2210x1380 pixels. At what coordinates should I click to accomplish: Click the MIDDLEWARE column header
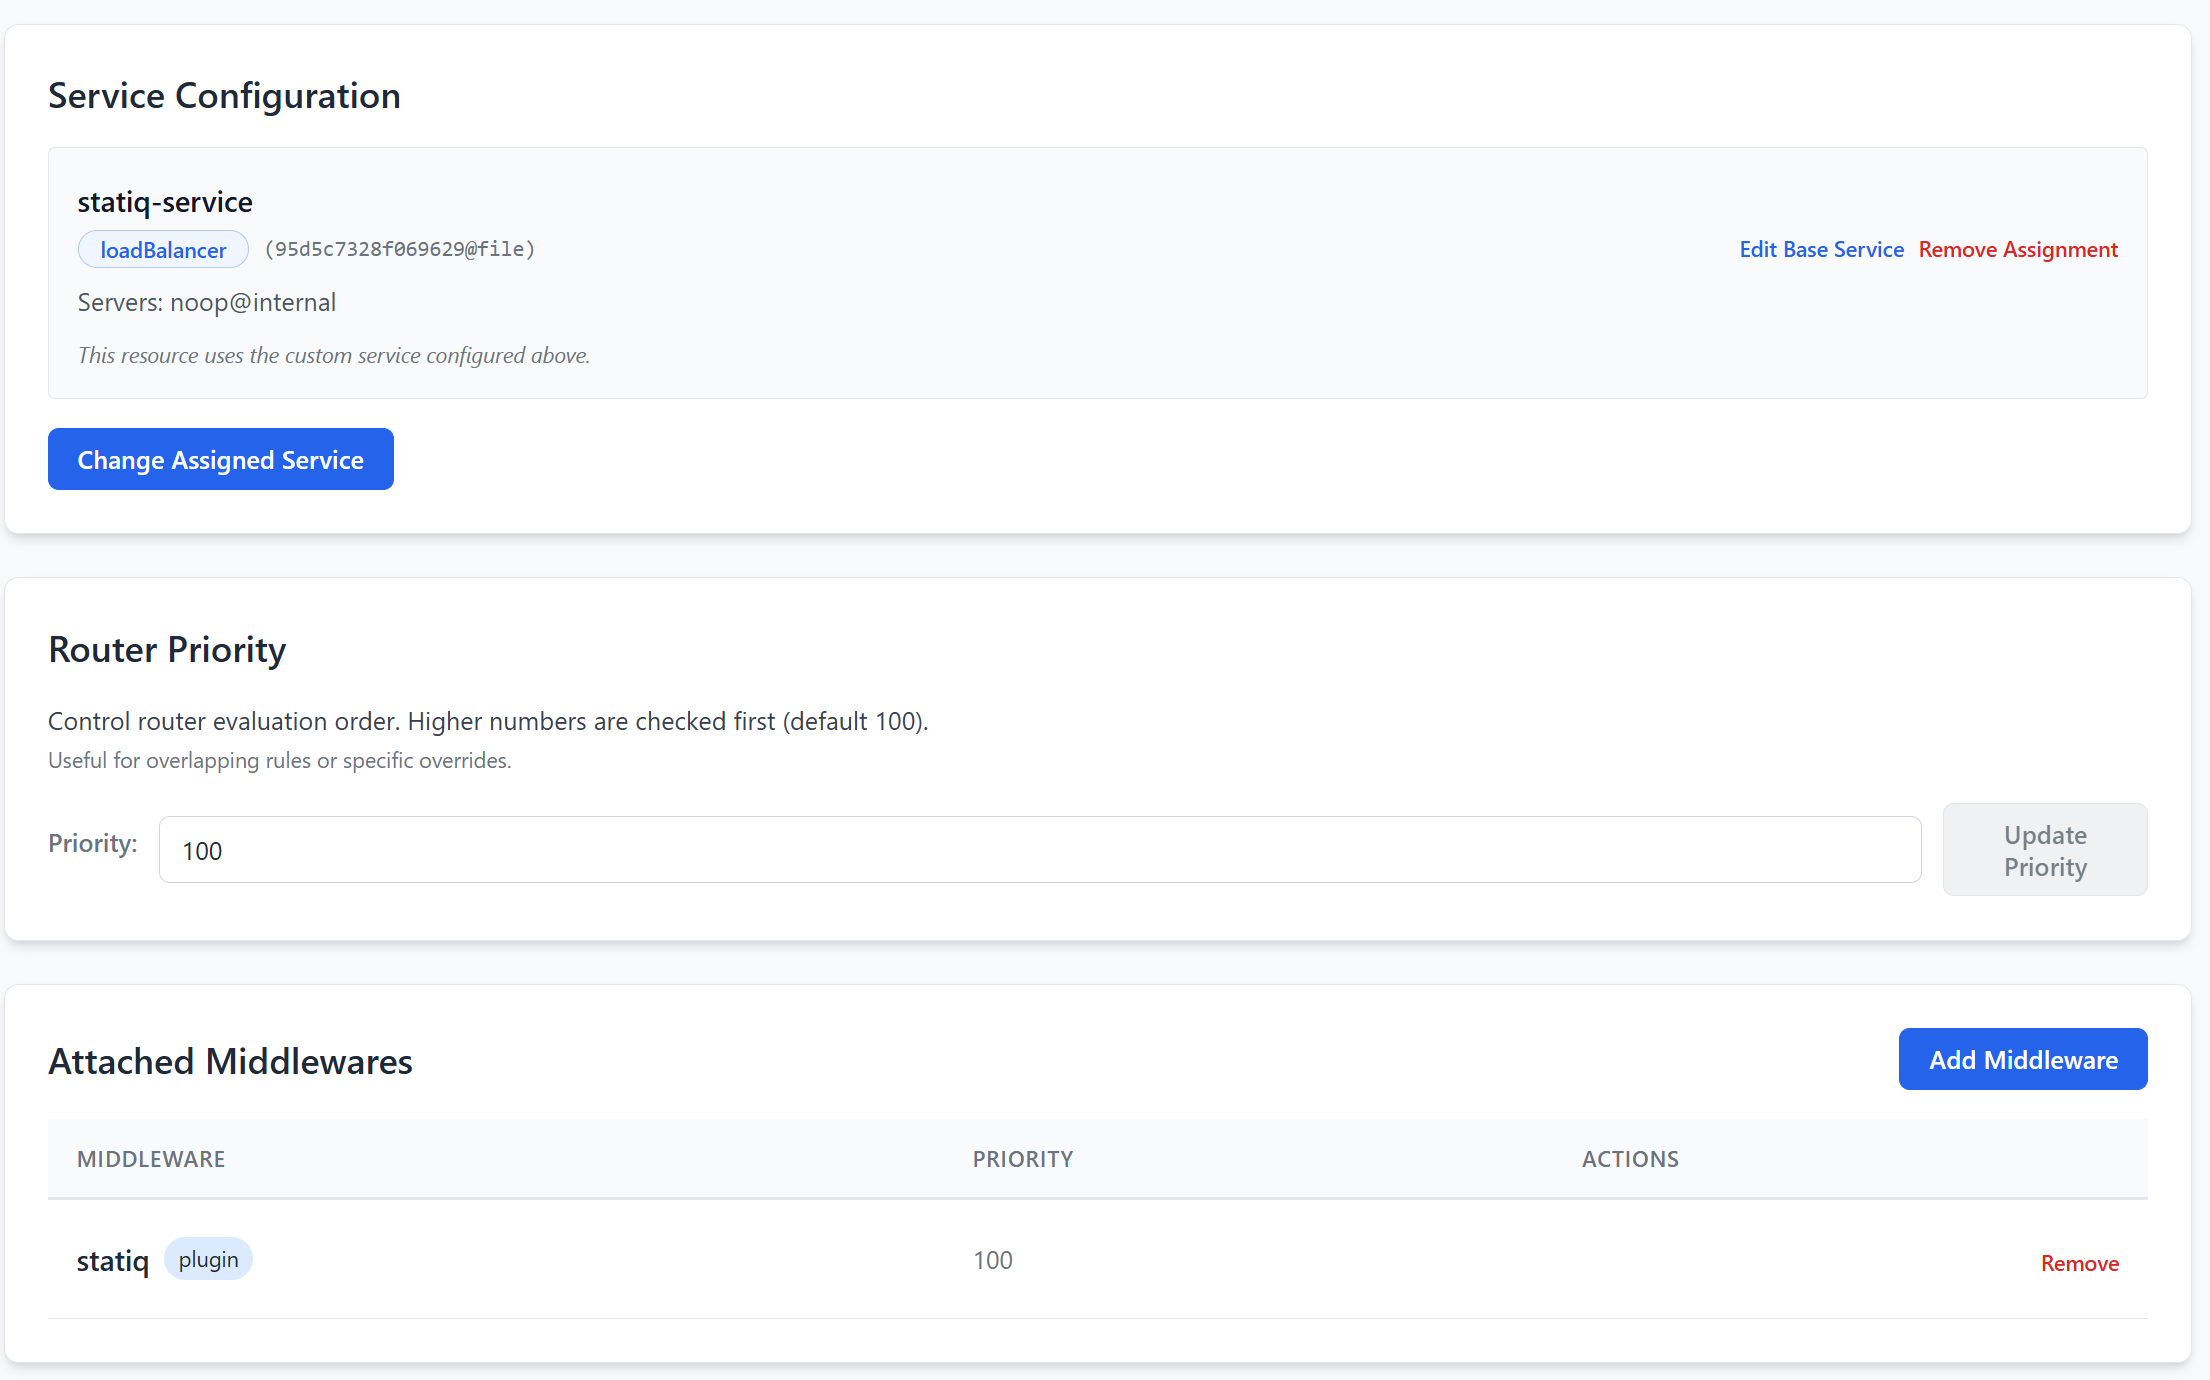[151, 1159]
